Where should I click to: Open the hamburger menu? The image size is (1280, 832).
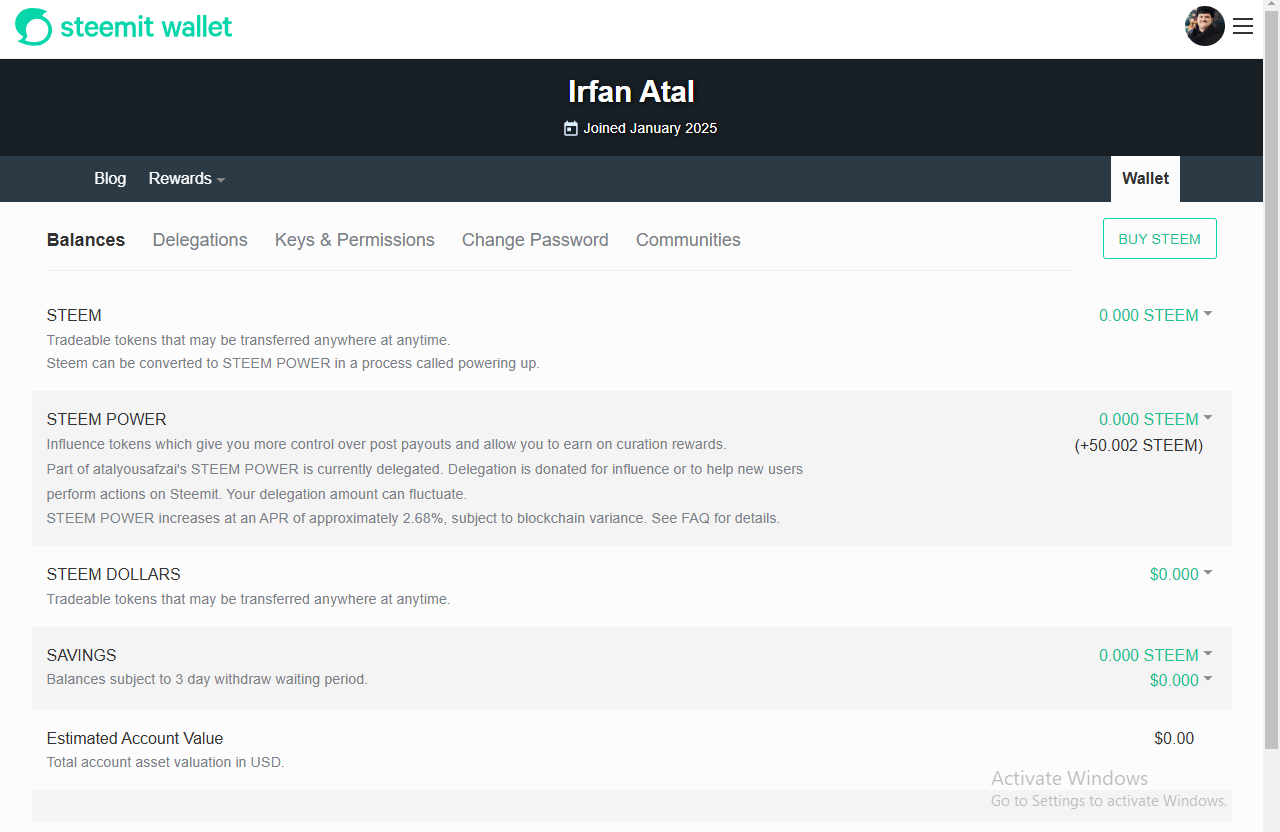(x=1243, y=26)
